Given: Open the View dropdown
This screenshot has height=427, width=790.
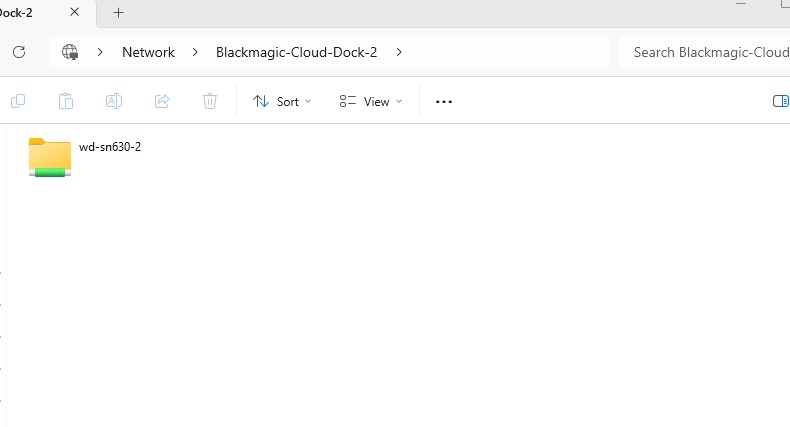Looking at the screenshot, I should pyautogui.click(x=371, y=101).
